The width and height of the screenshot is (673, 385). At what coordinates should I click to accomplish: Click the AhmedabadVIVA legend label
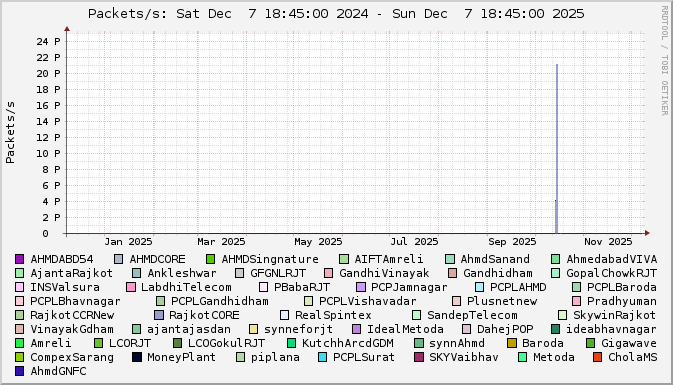click(611, 259)
